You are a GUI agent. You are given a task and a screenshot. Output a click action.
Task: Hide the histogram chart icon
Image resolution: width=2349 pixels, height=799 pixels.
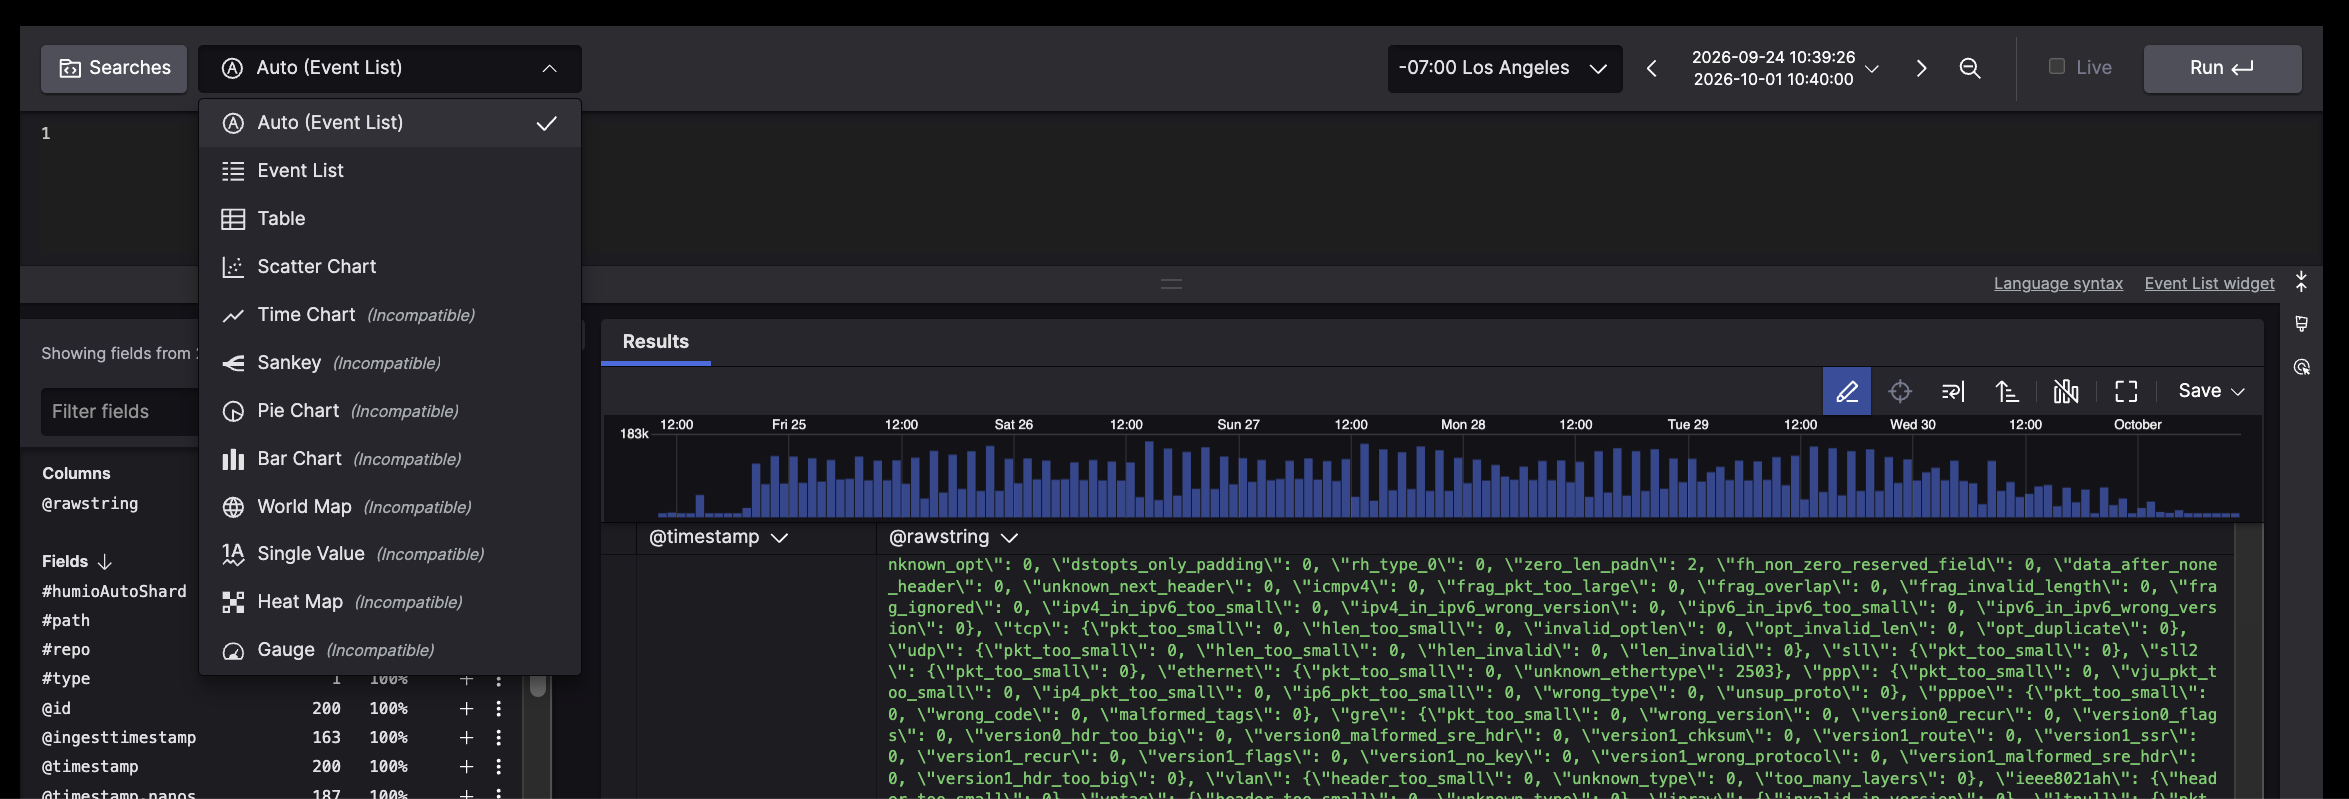2066,391
